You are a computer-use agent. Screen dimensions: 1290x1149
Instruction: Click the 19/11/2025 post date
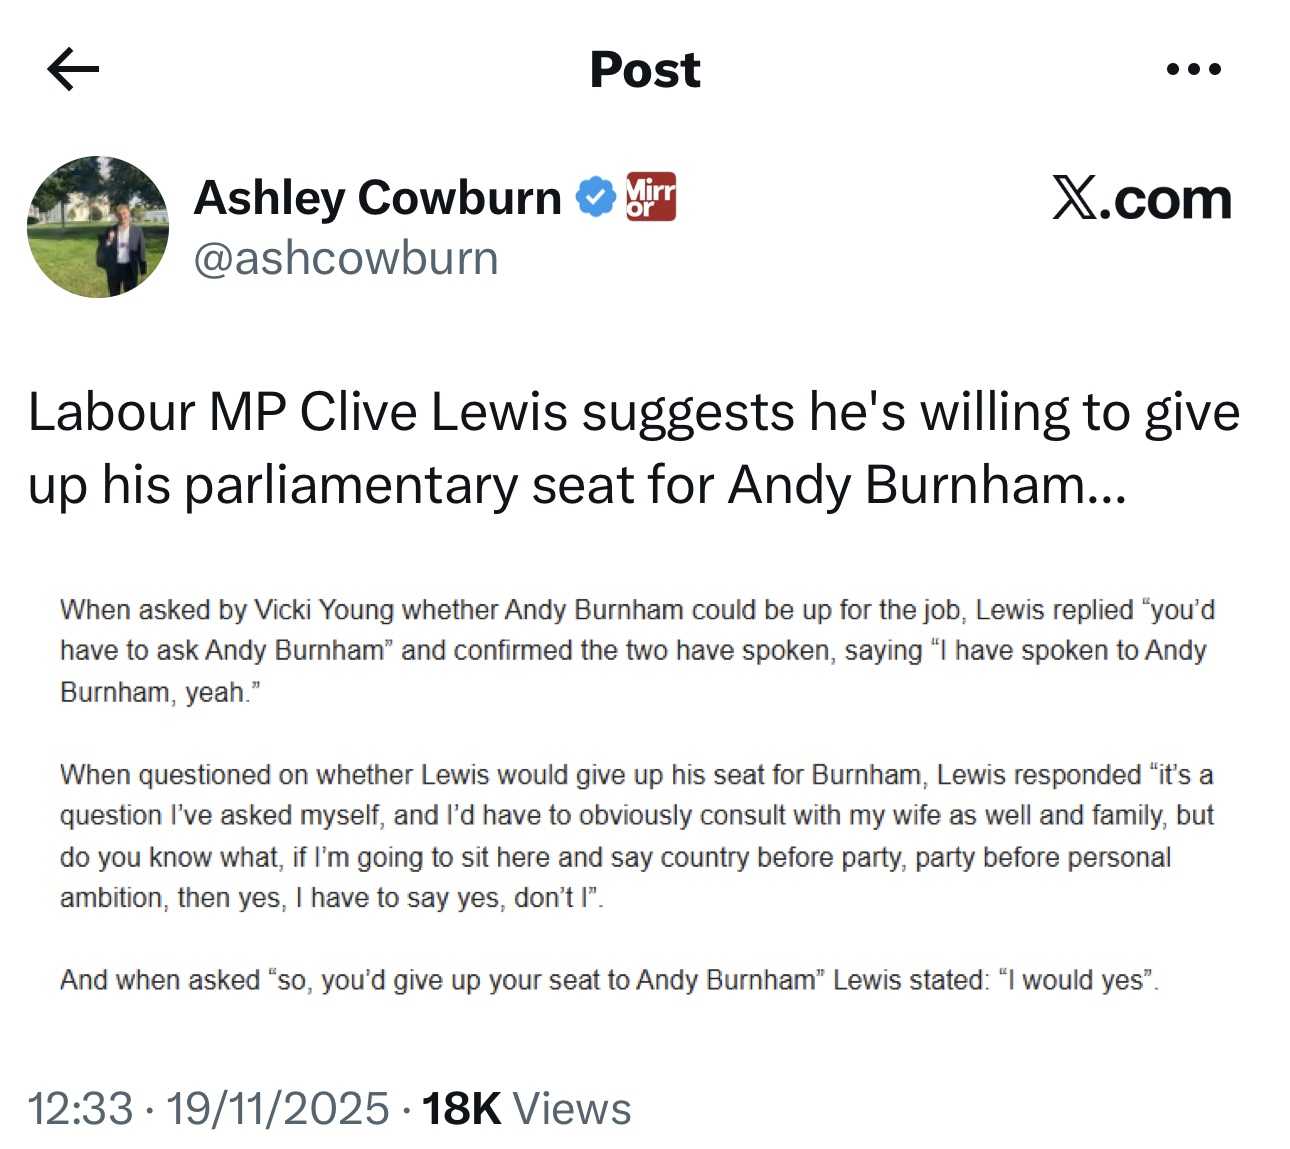point(277,1109)
